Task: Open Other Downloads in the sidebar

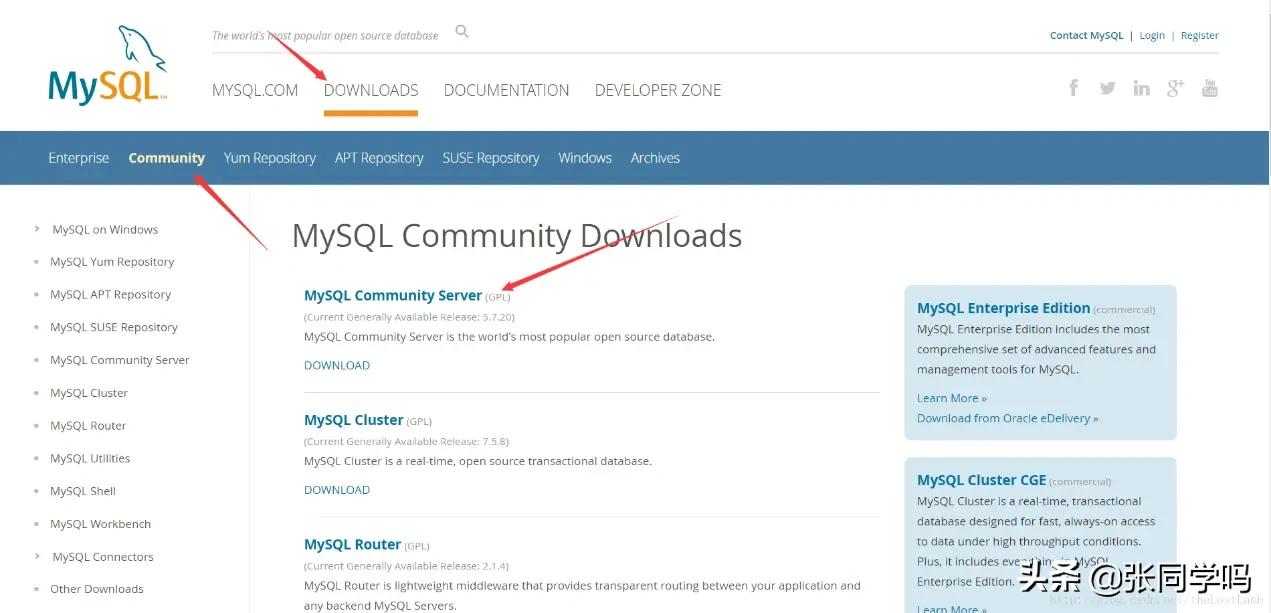Action: click(97, 589)
